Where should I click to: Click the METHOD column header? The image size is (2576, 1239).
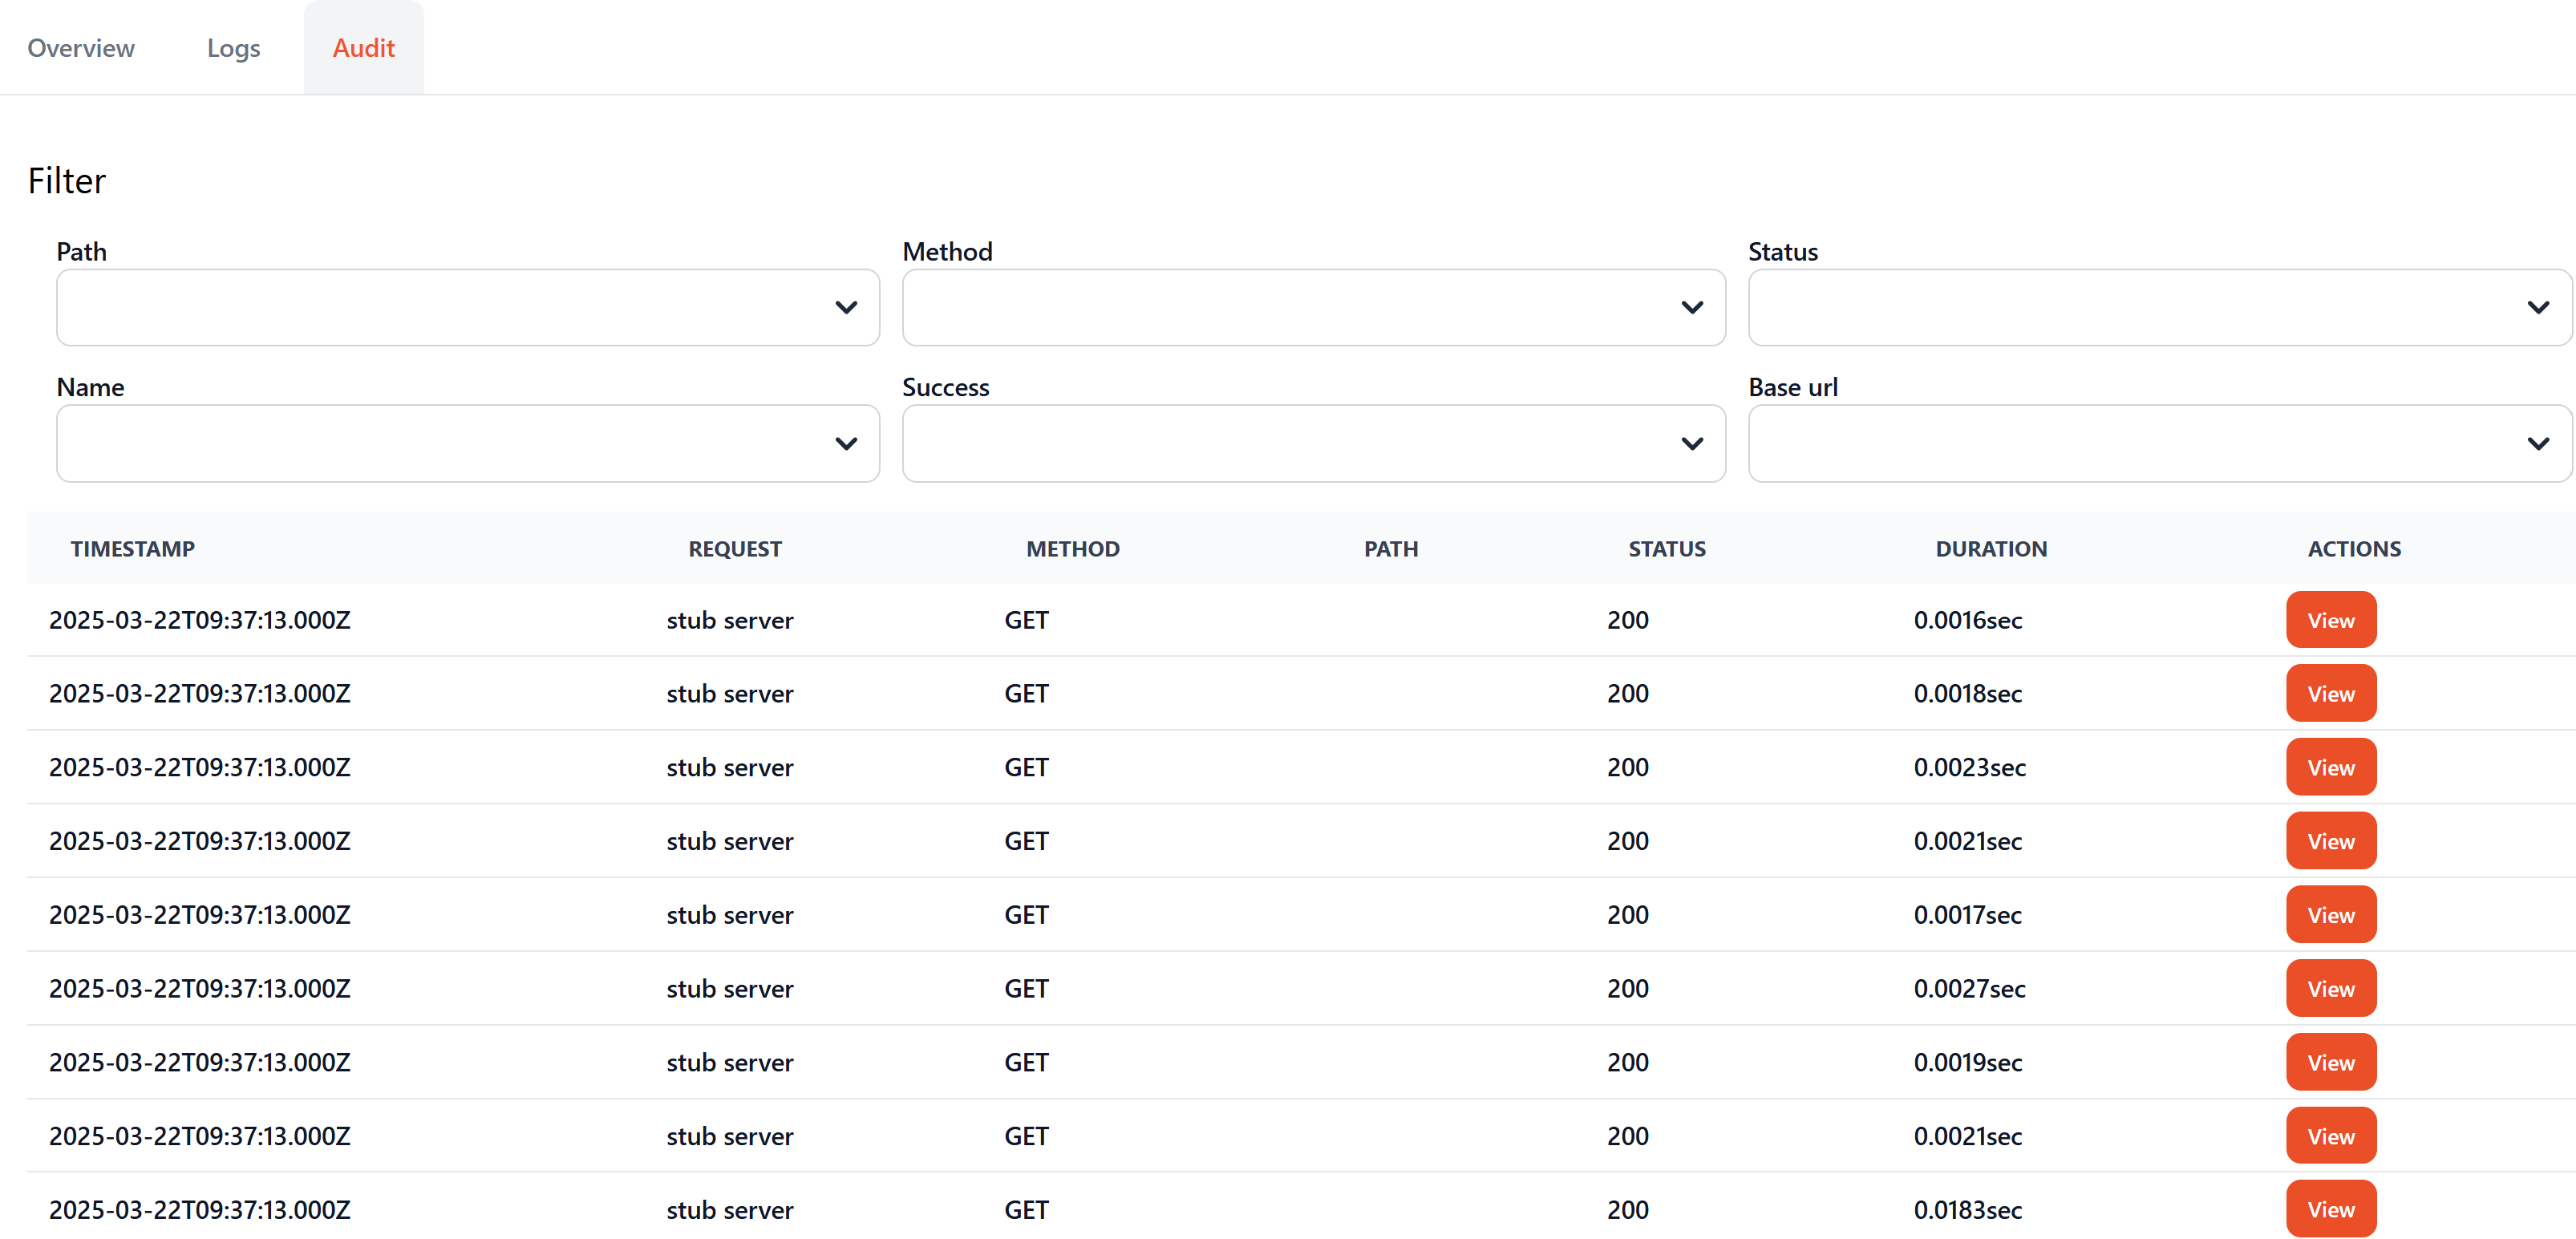coord(1072,548)
